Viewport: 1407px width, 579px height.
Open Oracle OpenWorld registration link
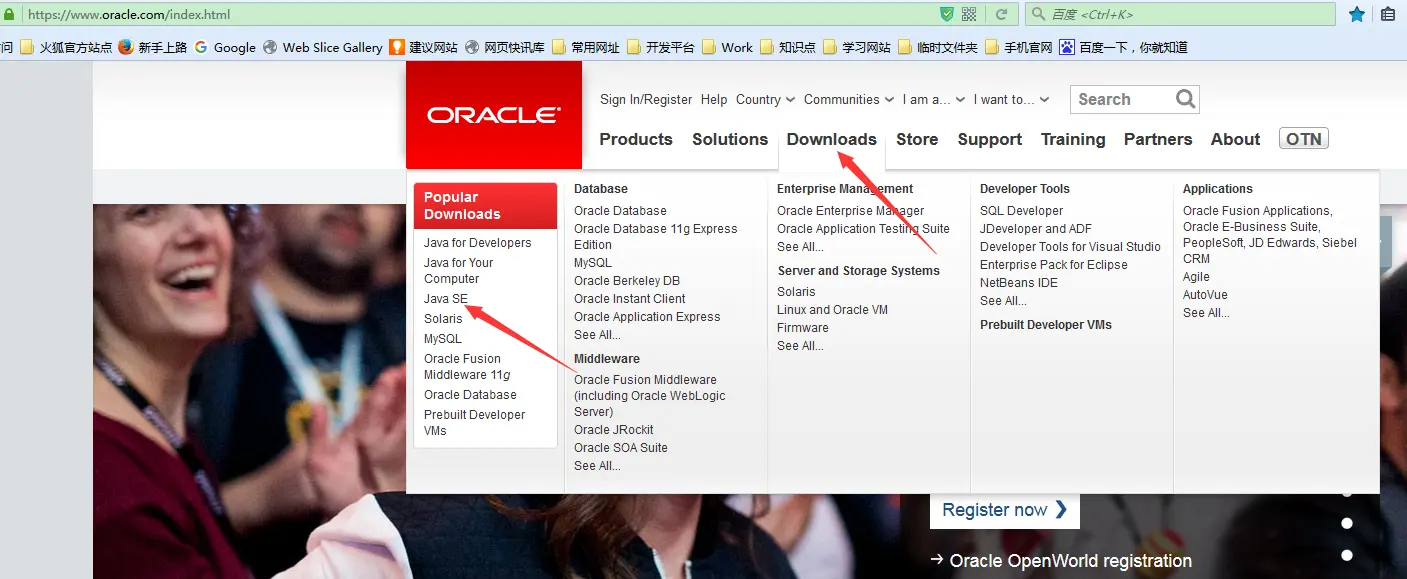1061,561
